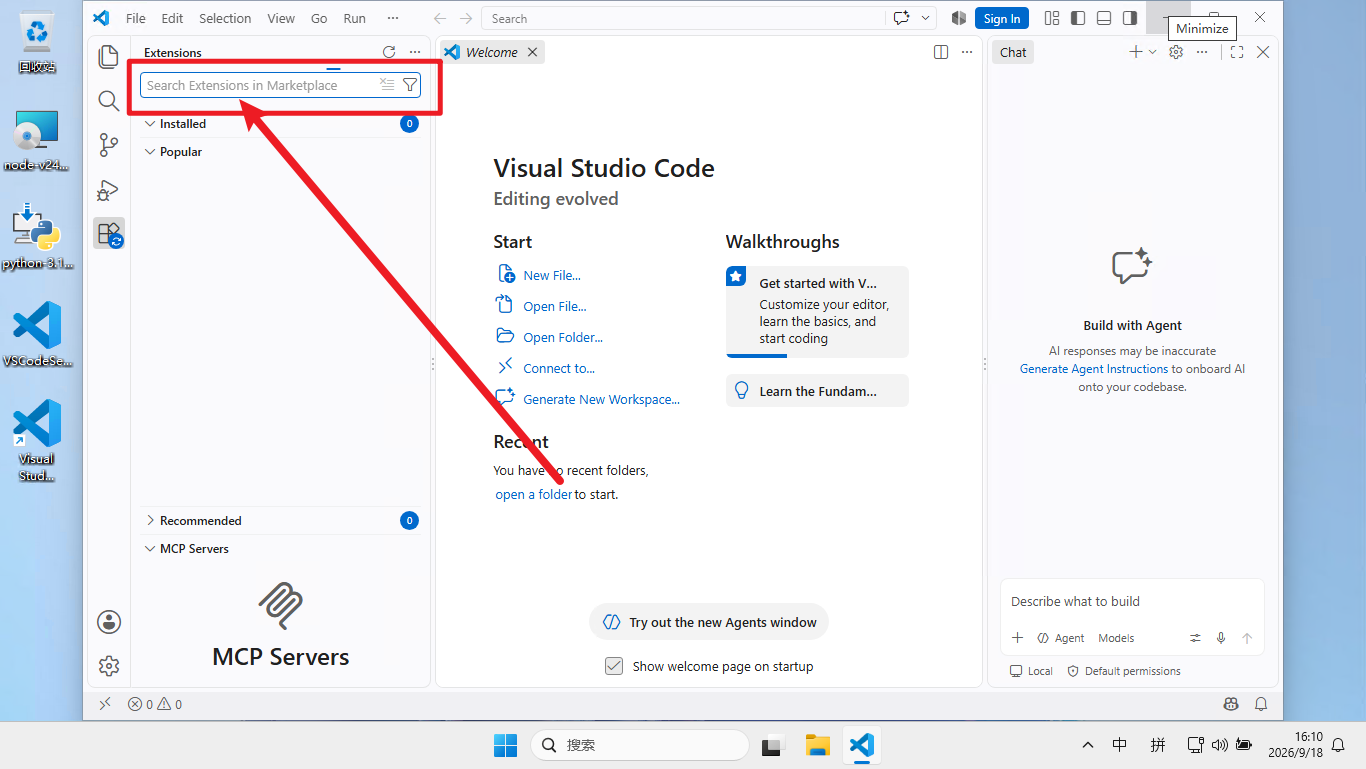Image resolution: width=1366 pixels, height=769 pixels.
Task: Toggle the secondary side bar
Action: point(1130,18)
